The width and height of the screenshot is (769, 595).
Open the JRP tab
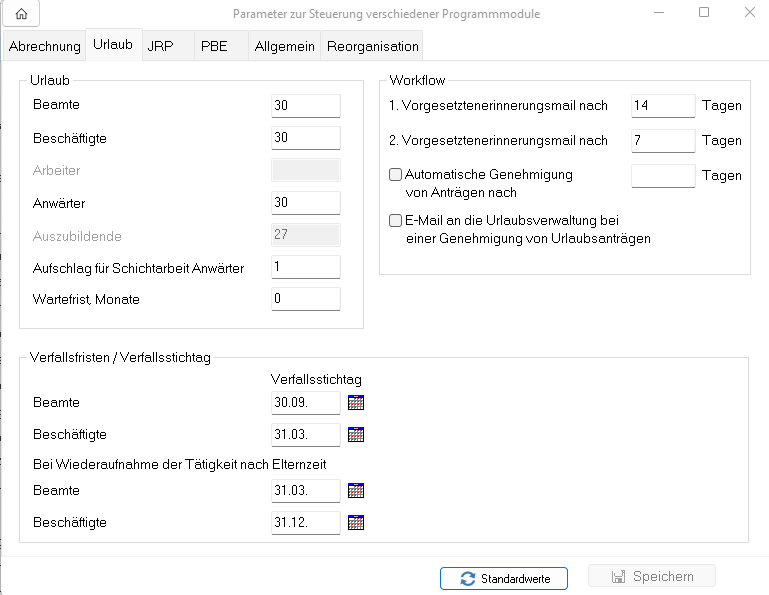pos(168,46)
